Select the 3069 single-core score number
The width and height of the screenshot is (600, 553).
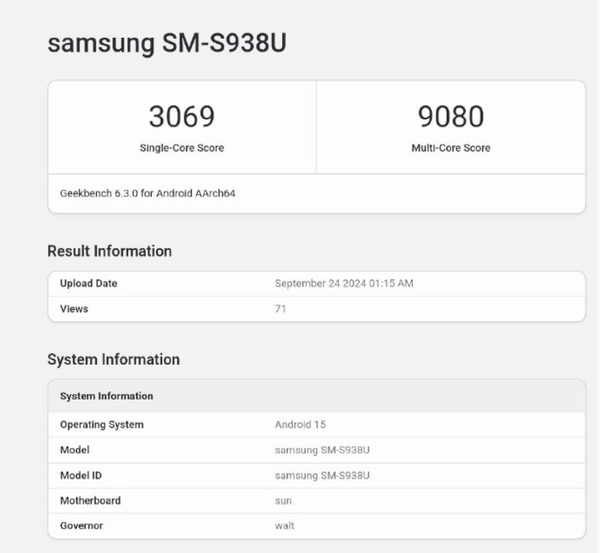point(181,117)
